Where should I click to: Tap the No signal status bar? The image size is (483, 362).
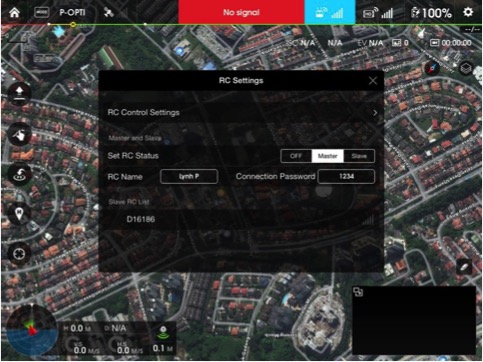(x=241, y=12)
